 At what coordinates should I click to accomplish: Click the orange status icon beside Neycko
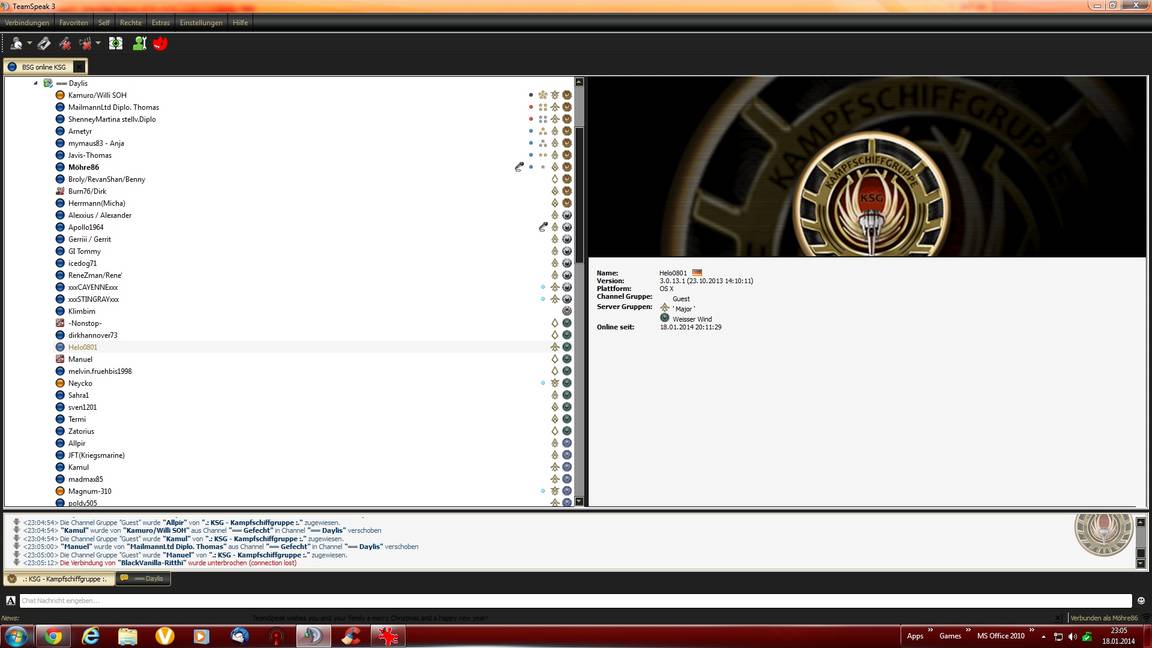pos(60,384)
